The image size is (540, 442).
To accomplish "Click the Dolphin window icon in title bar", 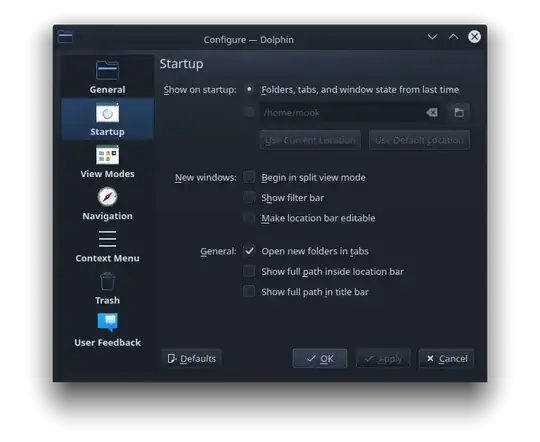I will click(x=65, y=37).
